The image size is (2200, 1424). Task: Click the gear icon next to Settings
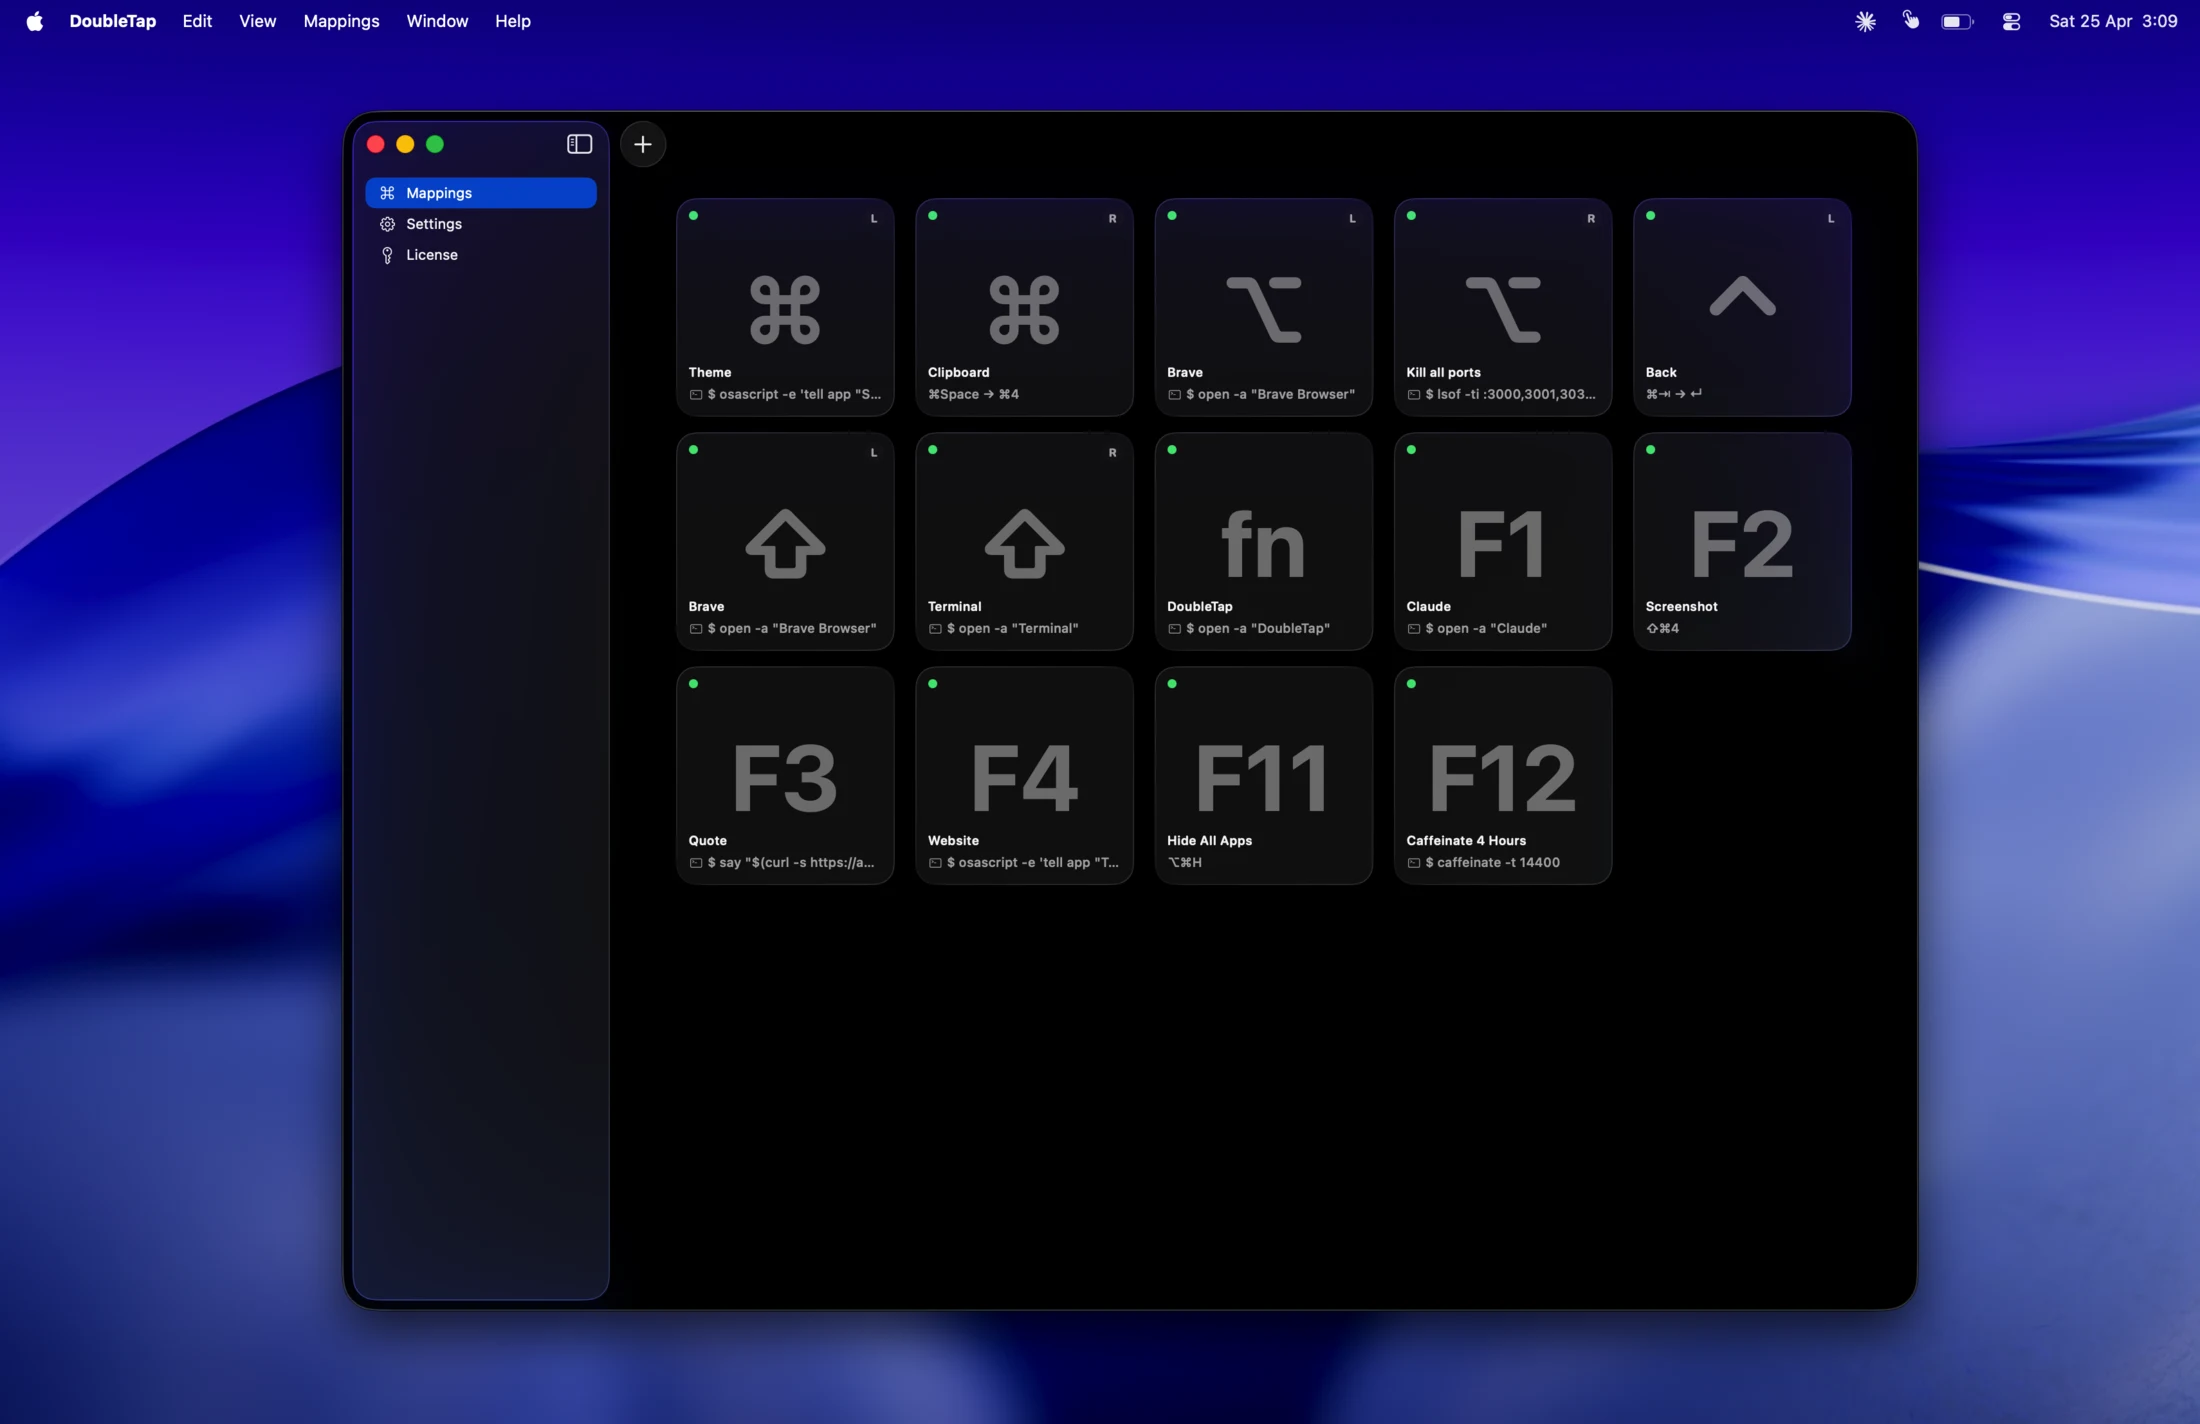[388, 224]
